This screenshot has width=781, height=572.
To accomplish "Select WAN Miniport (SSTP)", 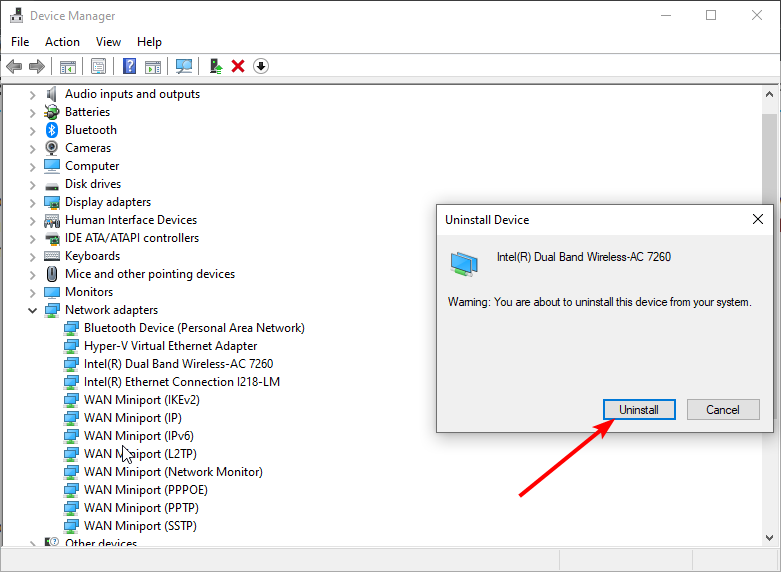I will [140, 525].
